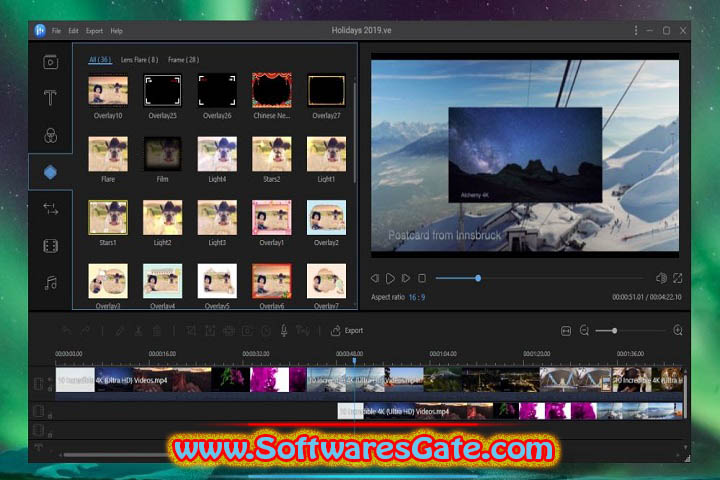Select the Light4 overlay thumbnail
This screenshot has width=720, height=480.
[217, 154]
